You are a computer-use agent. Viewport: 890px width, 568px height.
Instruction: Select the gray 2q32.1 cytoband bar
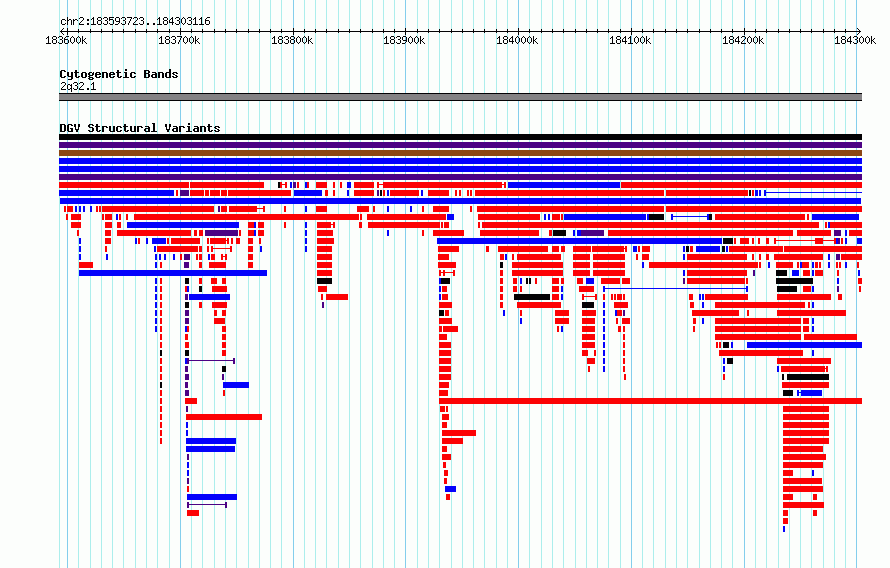[x=460, y=97]
